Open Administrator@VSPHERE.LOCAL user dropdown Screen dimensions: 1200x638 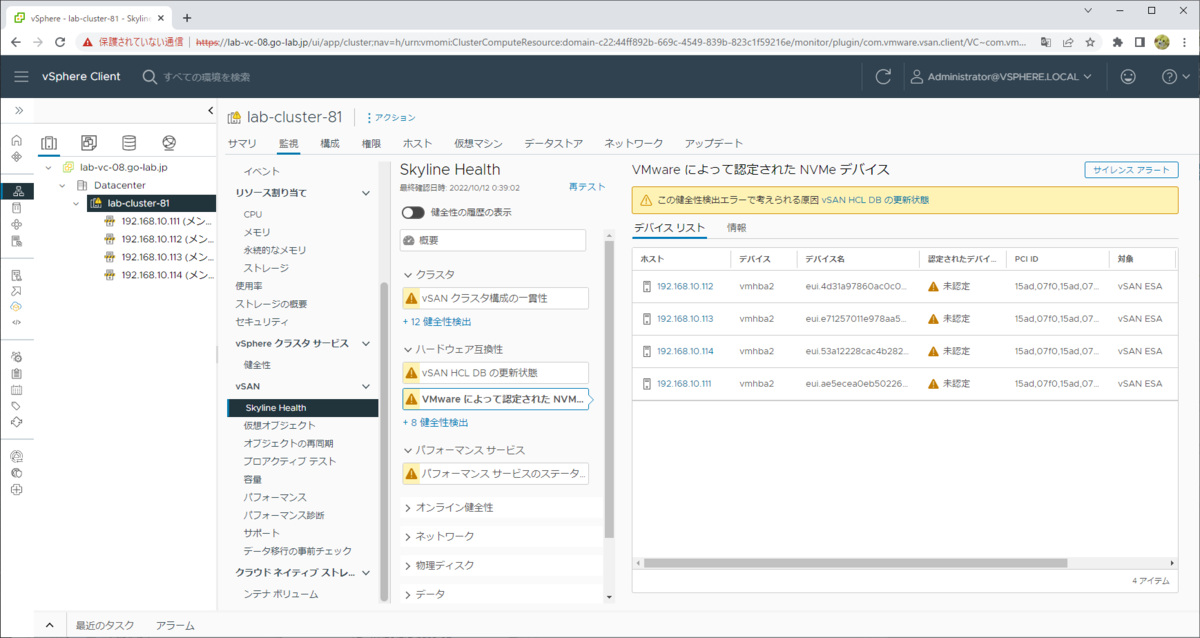pyautogui.click(x=1000, y=77)
